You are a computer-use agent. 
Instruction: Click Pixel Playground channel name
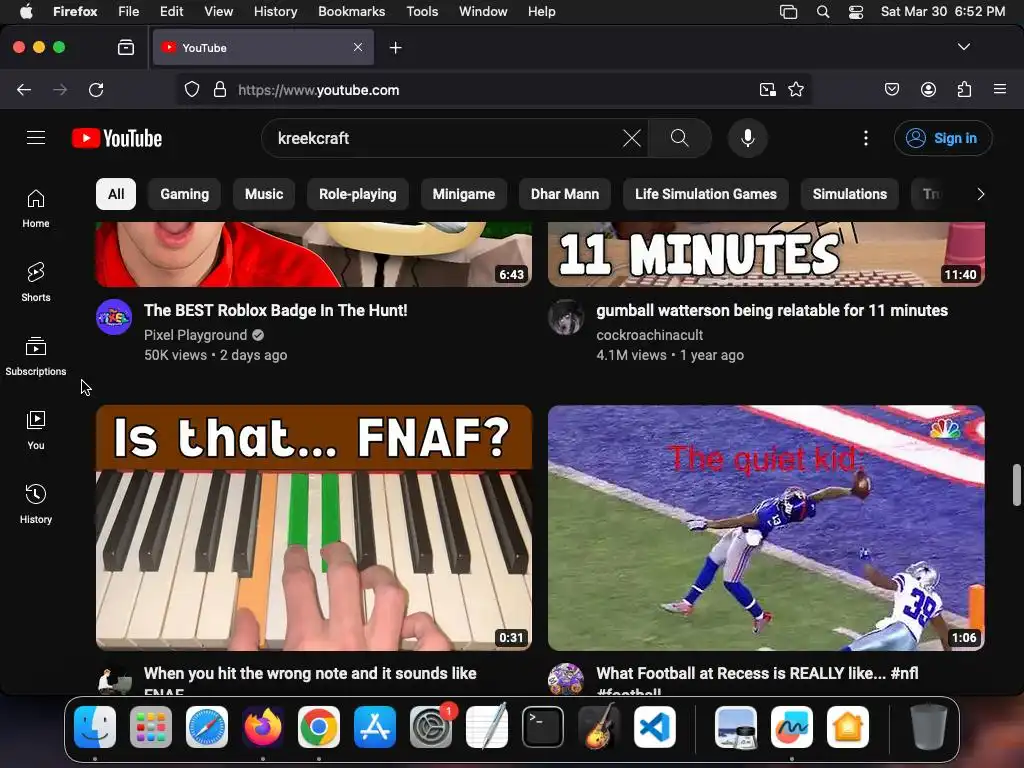point(195,335)
